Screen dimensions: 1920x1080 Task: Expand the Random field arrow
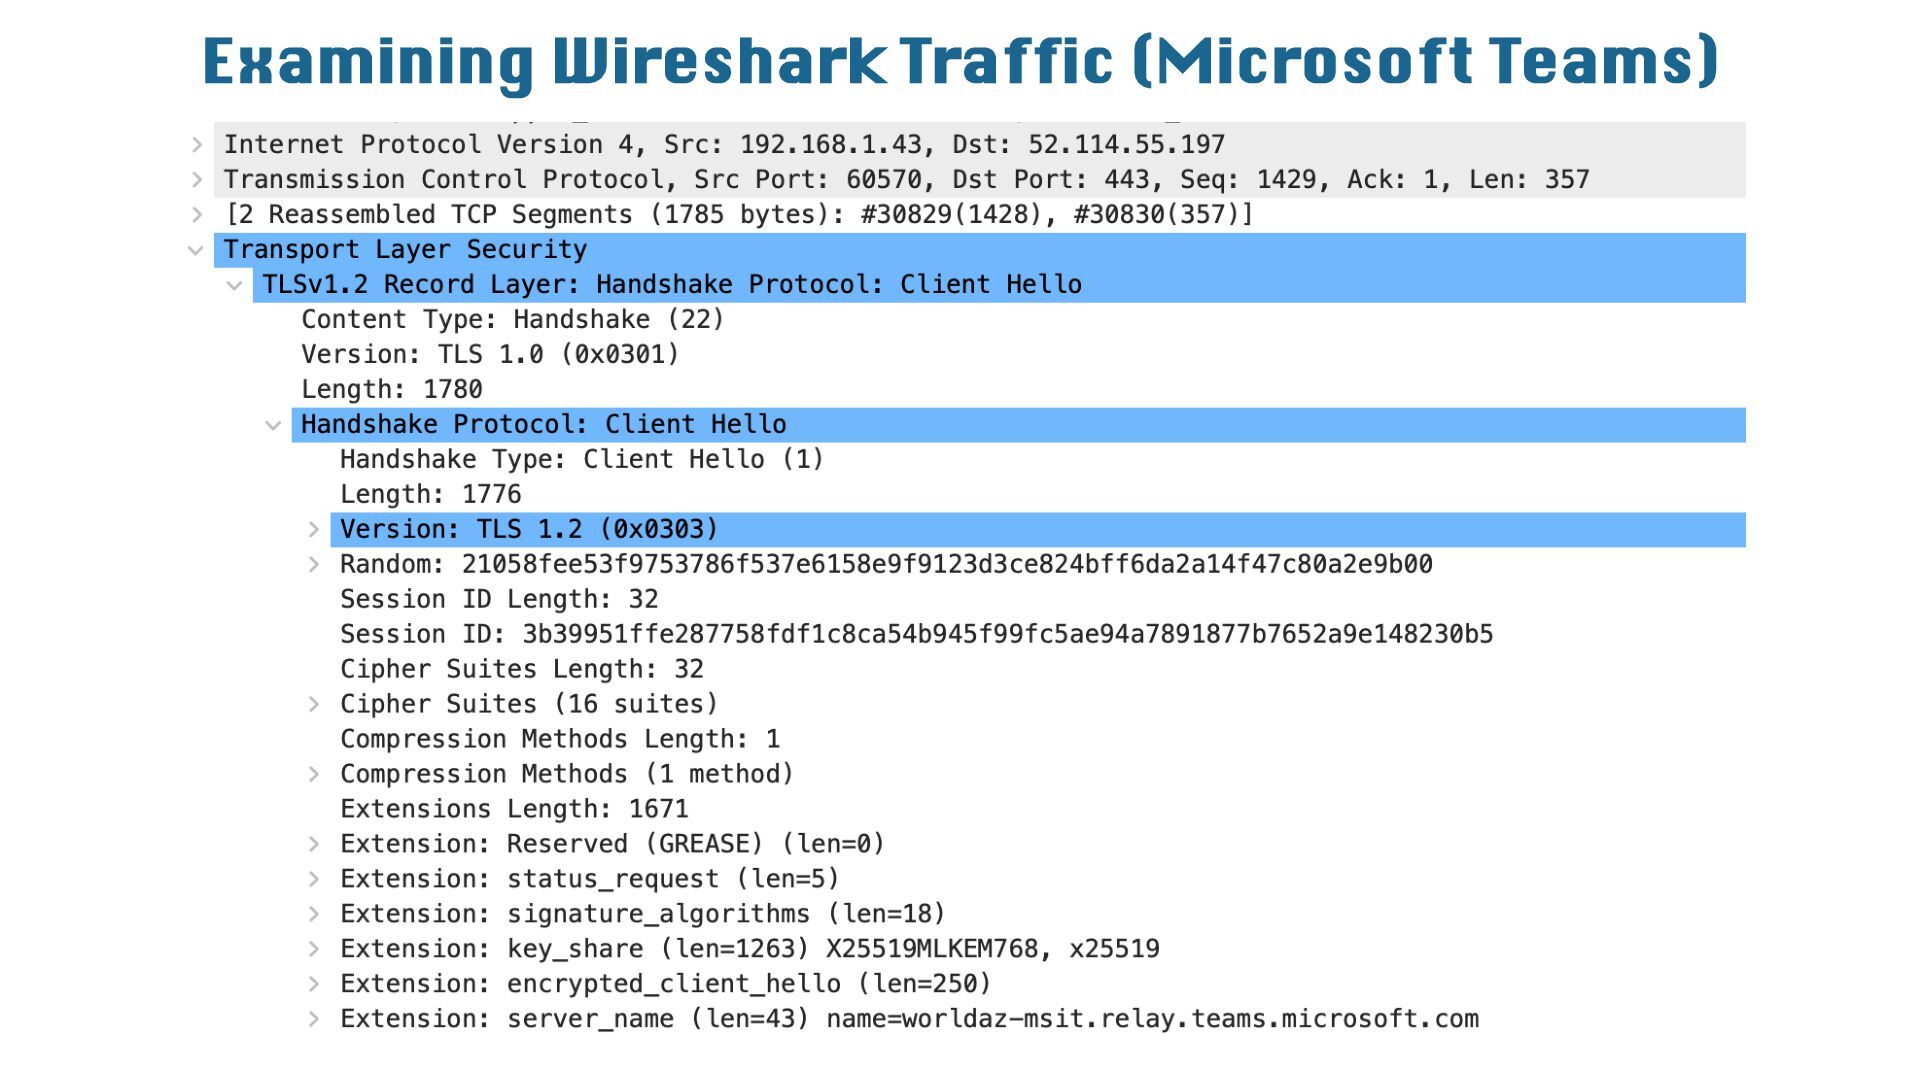[x=313, y=564]
